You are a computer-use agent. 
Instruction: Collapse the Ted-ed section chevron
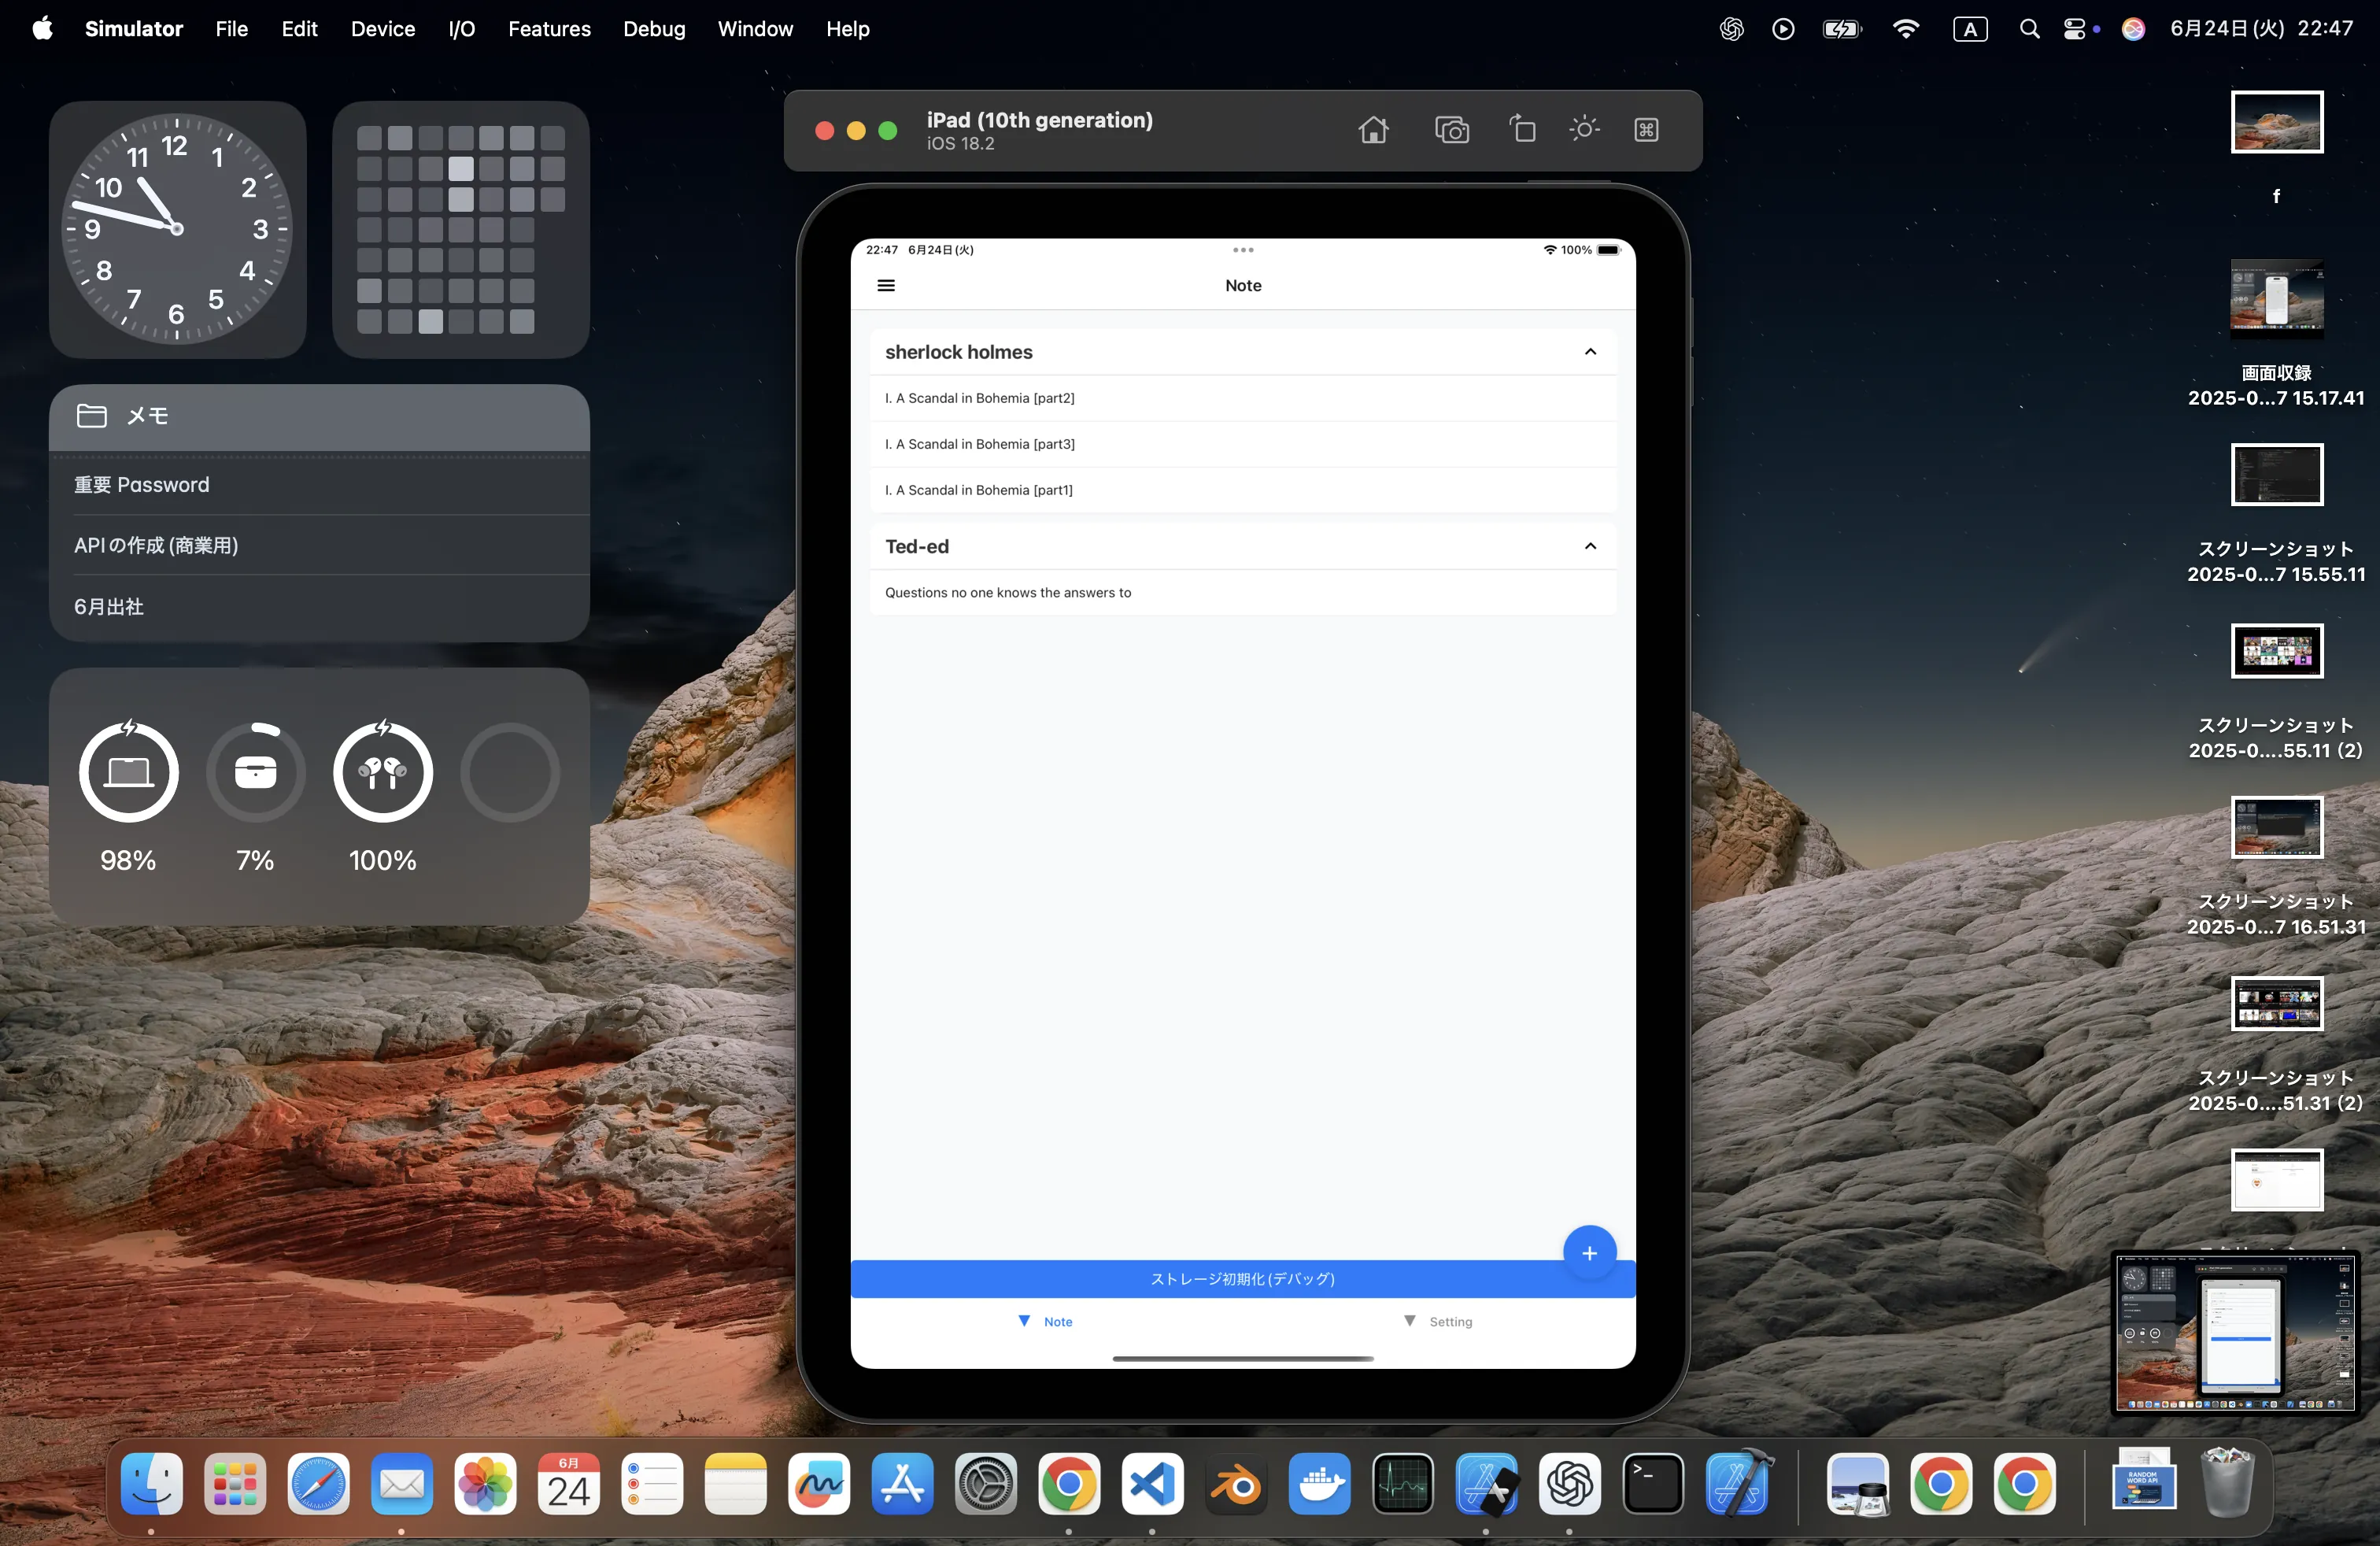coord(1590,547)
